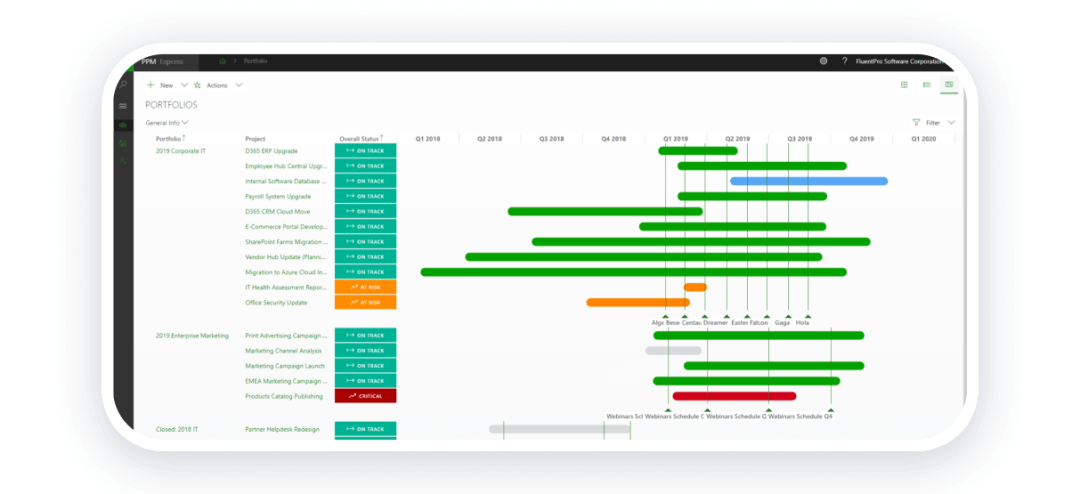Select the orange Office Security Update timeline bar
Image resolution: width=1080 pixels, height=494 pixels.
coord(638,302)
